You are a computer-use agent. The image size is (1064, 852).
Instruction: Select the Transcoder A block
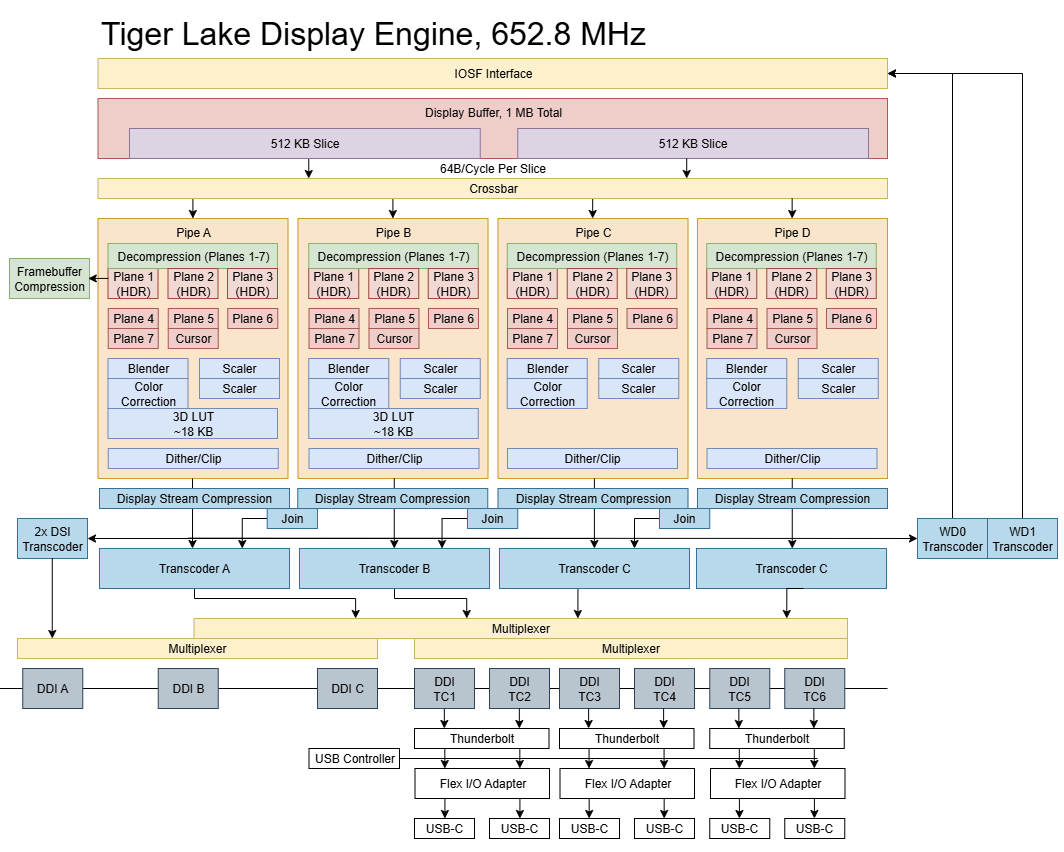tap(194, 568)
